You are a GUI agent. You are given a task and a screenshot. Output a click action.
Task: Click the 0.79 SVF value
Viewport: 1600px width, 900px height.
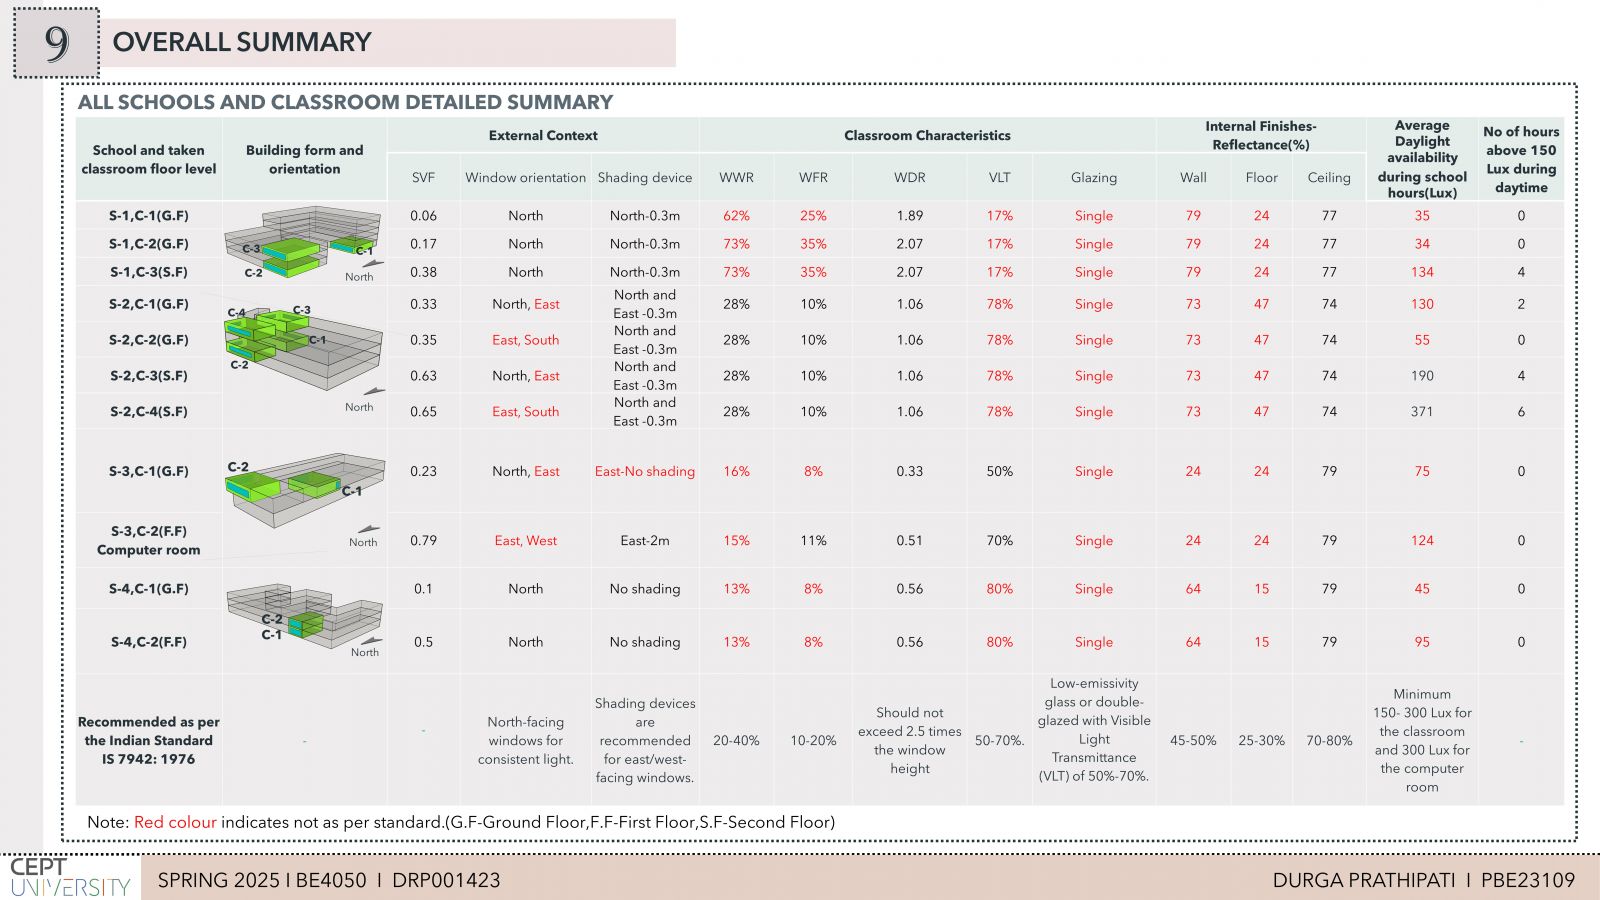pyautogui.click(x=423, y=540)
